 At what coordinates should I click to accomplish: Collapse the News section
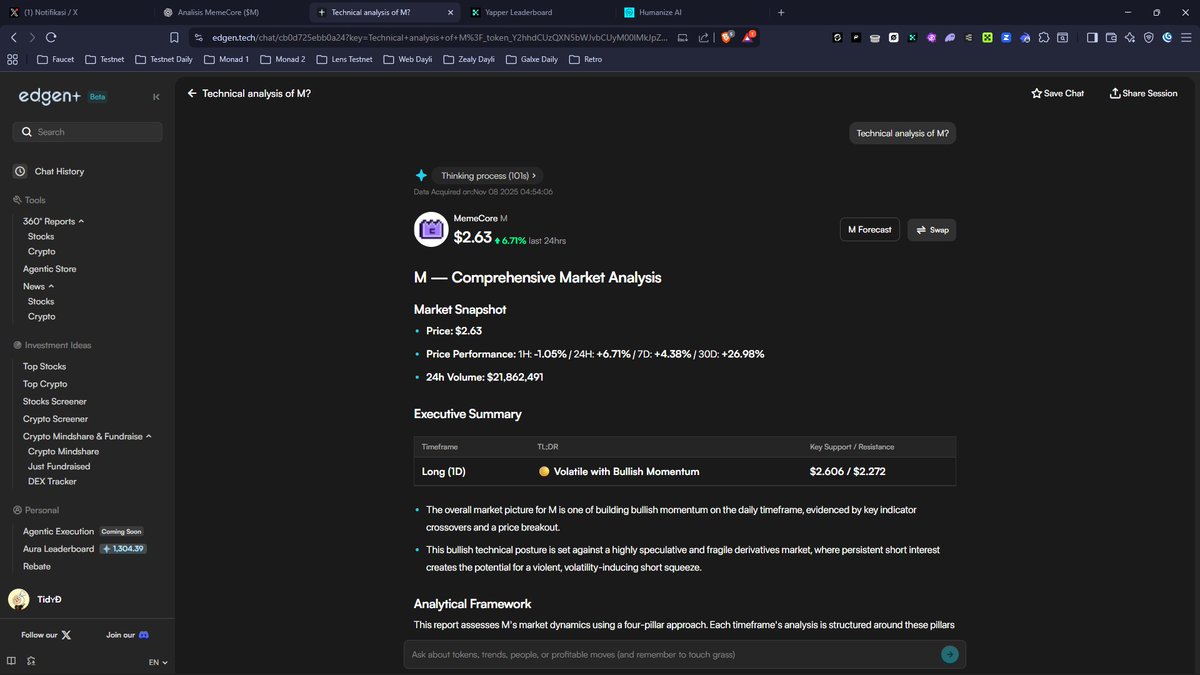coord(38,286)
